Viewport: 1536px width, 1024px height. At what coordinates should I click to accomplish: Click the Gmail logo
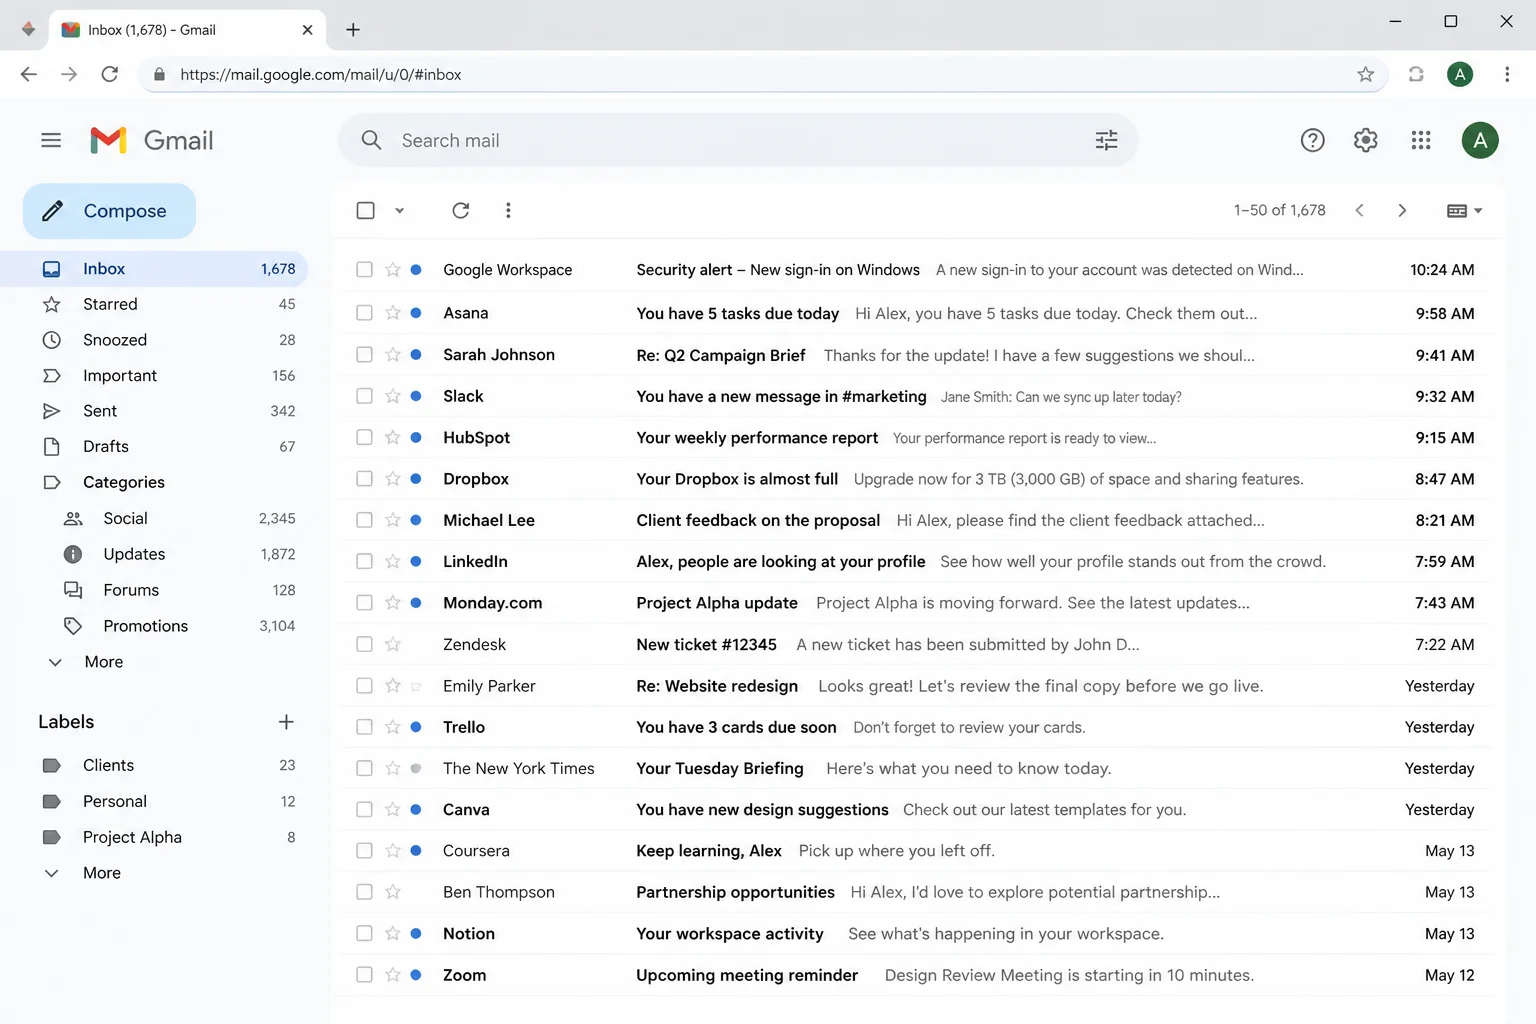(152, 140)
